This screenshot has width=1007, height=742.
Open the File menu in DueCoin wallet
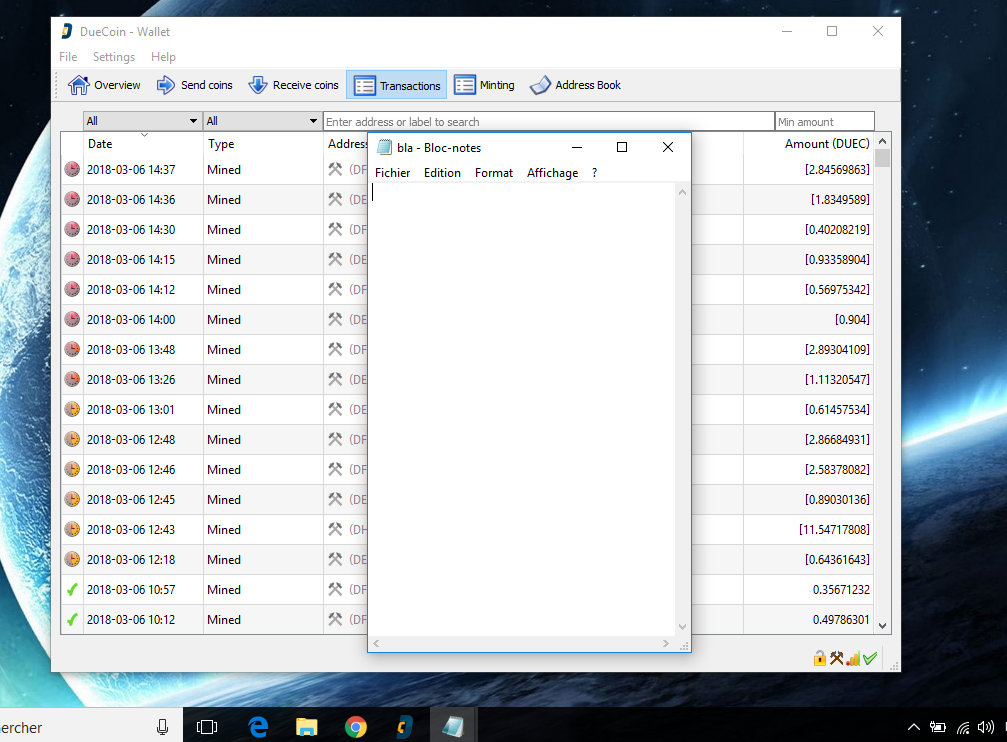coord(68,57)
